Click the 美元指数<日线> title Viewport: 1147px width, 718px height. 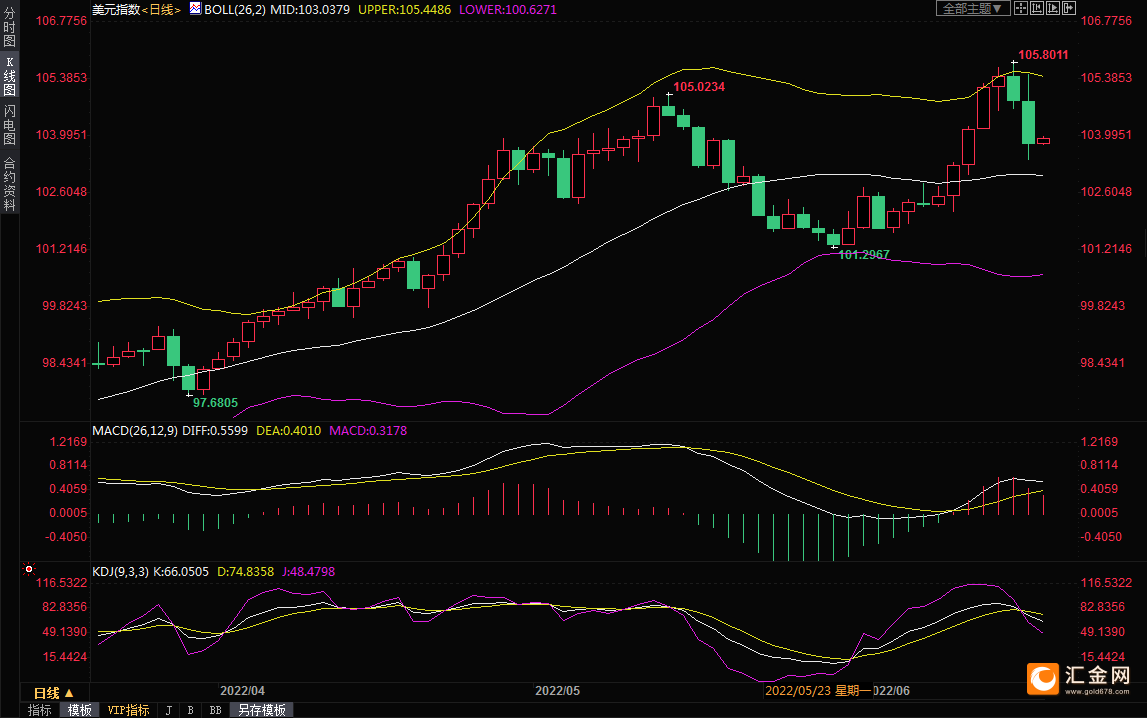[136, 10]
